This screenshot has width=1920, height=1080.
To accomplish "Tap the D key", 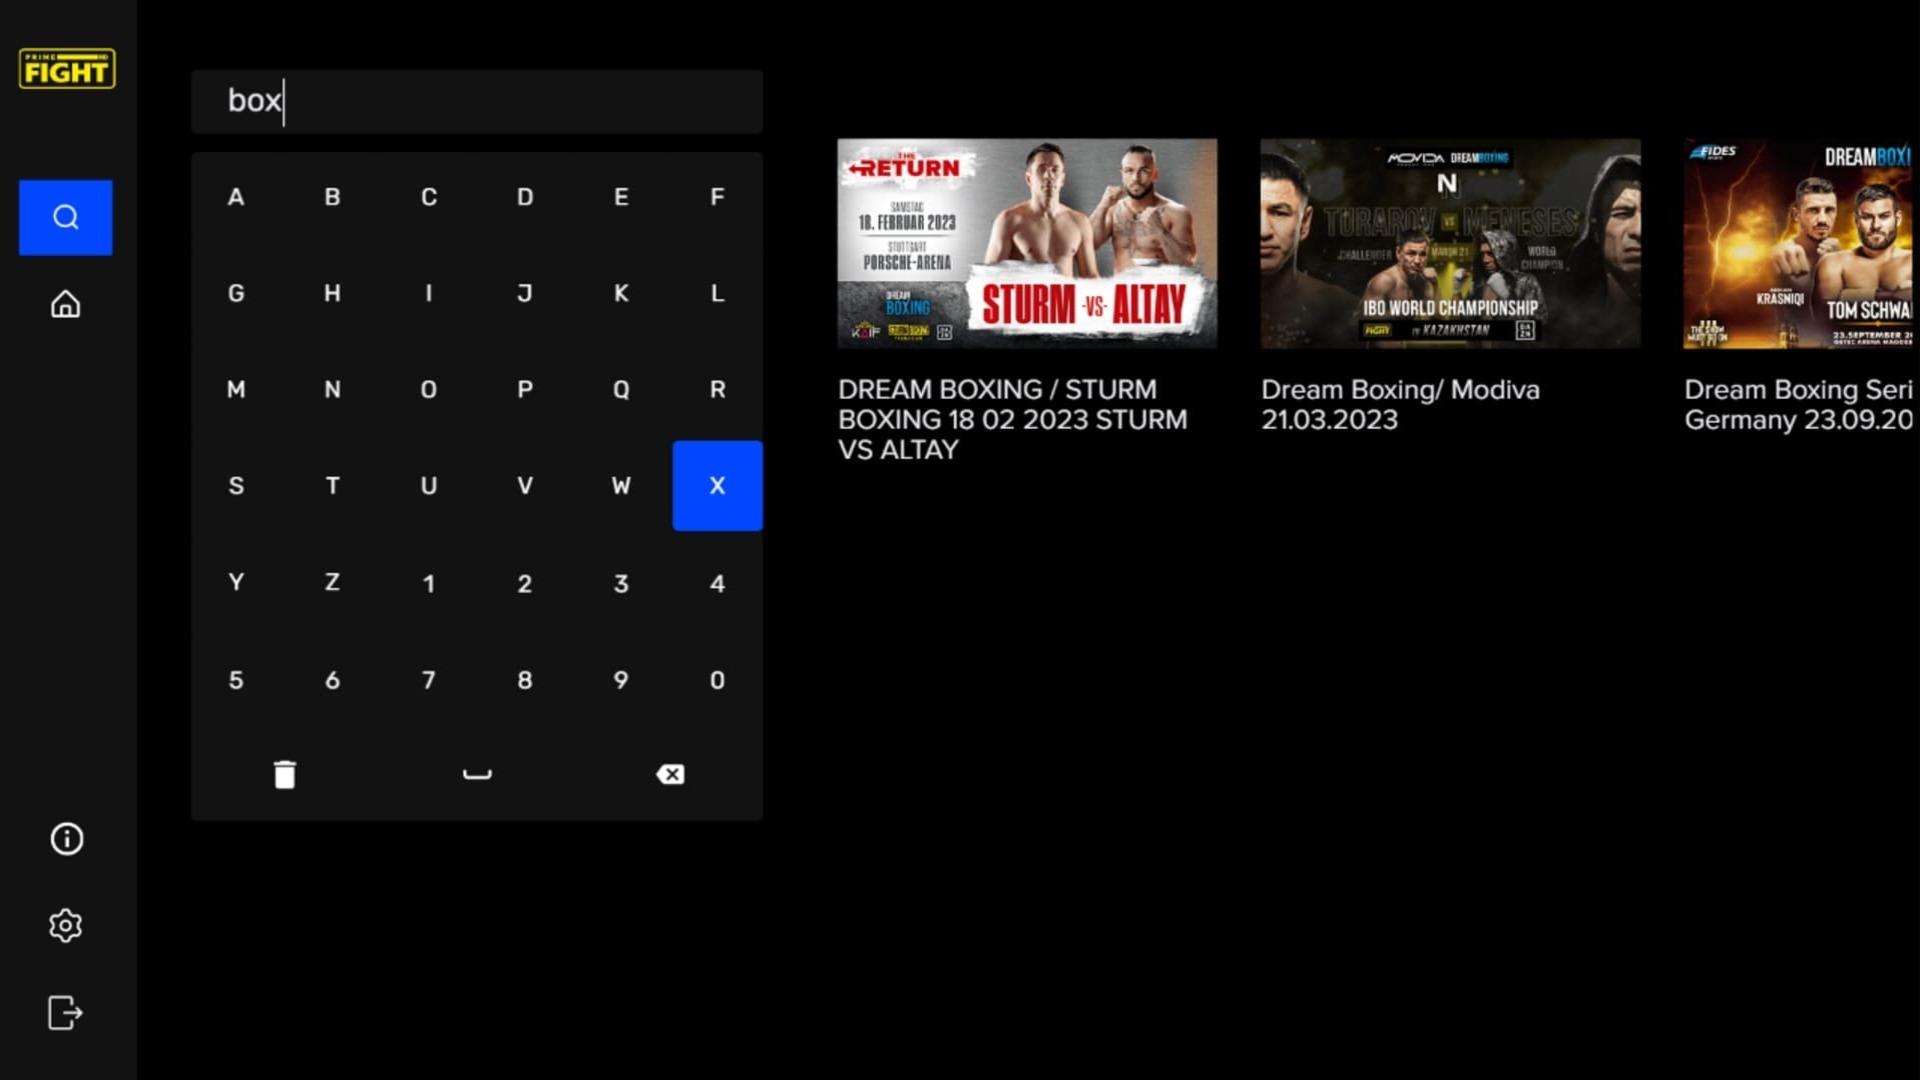I will tap(525, 197).
